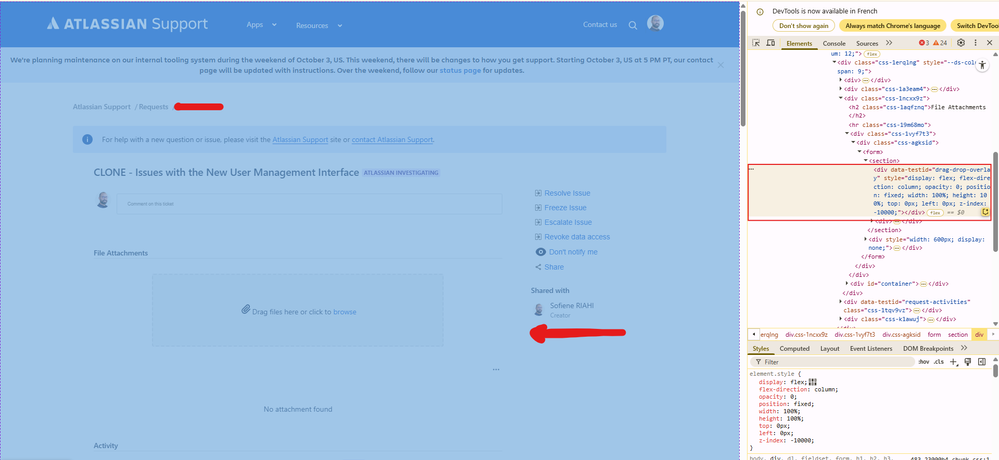Activate DevTools inspect element picker

click(756, 43)
